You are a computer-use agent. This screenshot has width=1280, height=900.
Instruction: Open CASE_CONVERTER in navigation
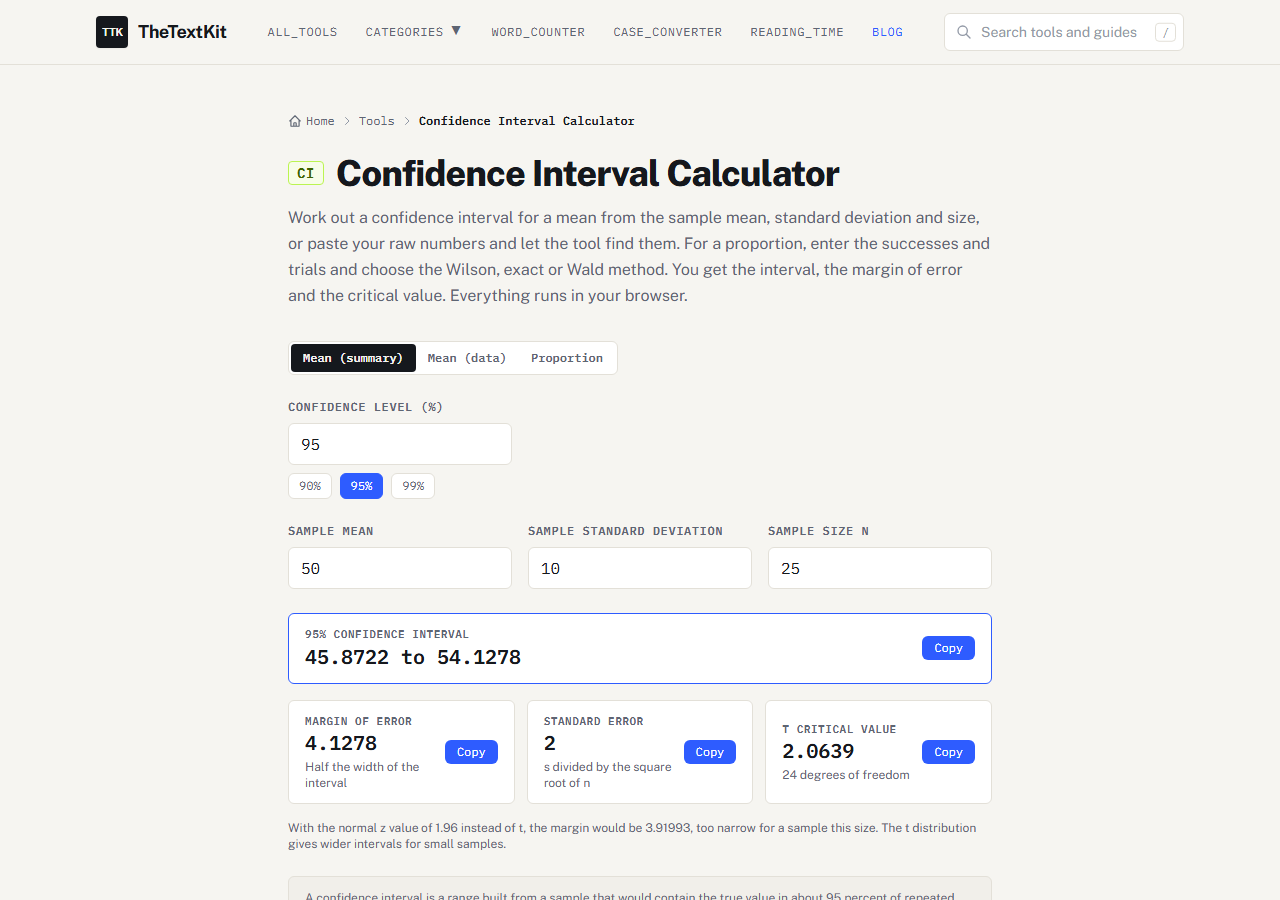668,32
